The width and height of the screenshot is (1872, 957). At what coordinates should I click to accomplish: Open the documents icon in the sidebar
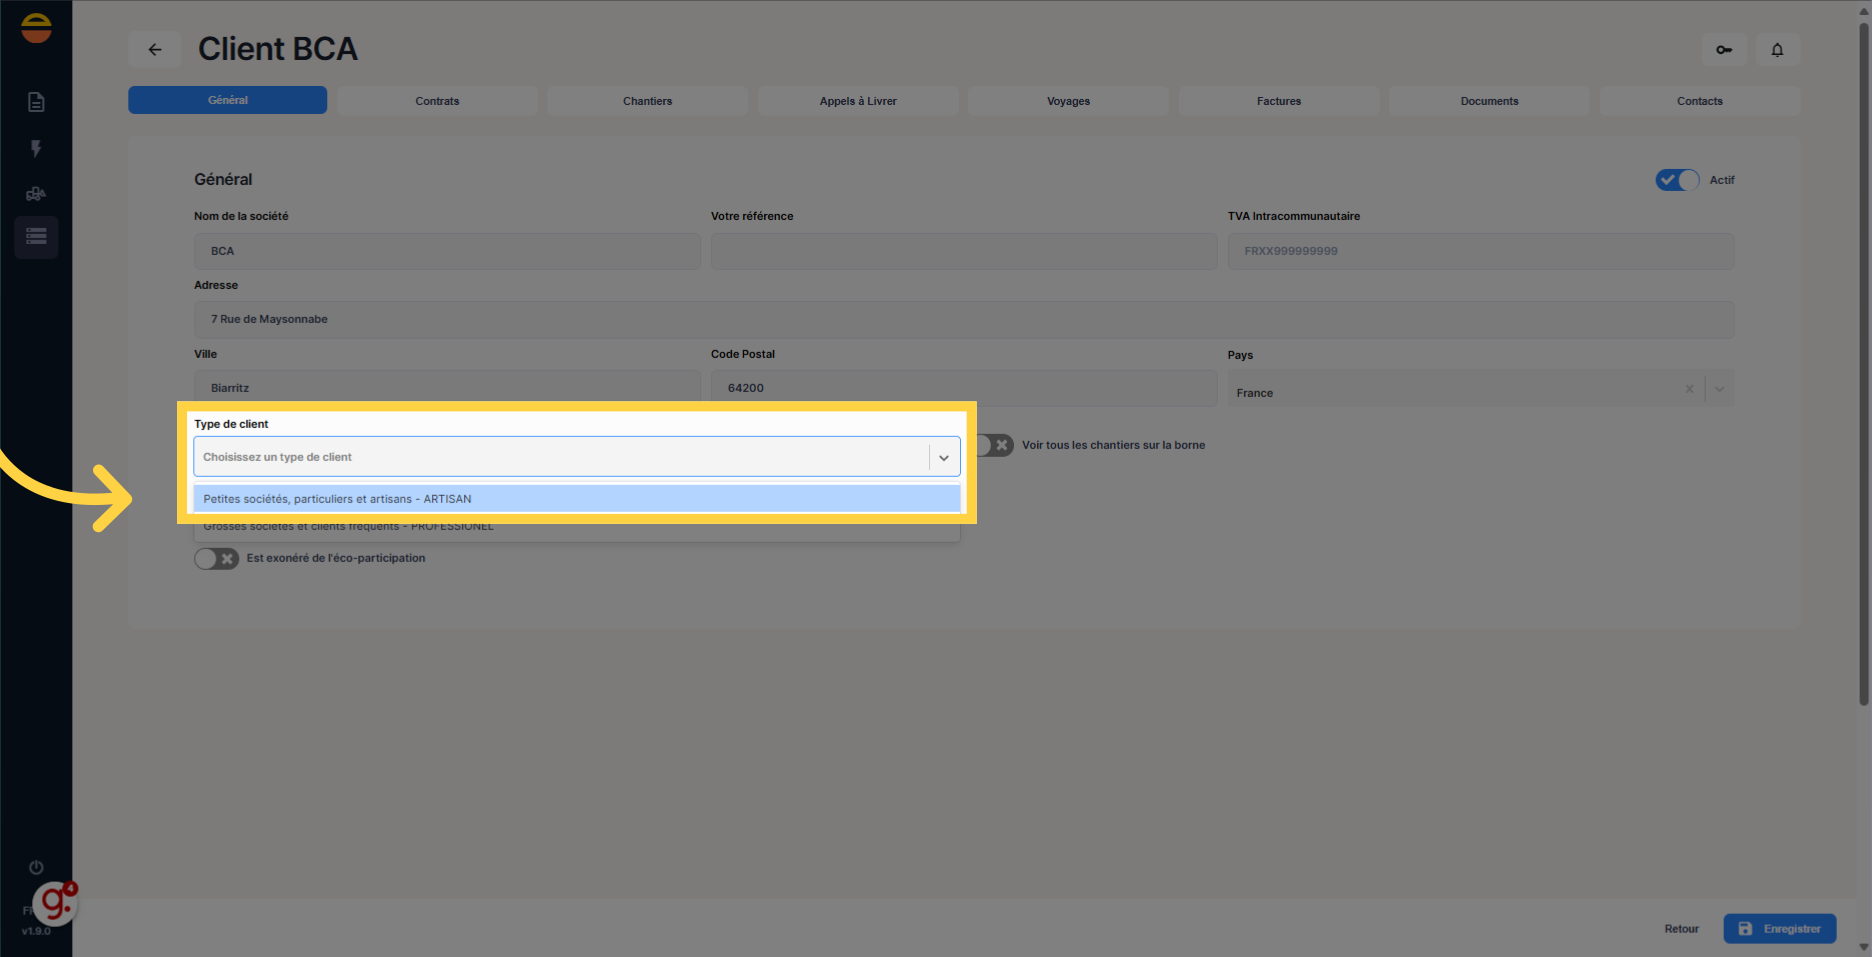(36, 101)
